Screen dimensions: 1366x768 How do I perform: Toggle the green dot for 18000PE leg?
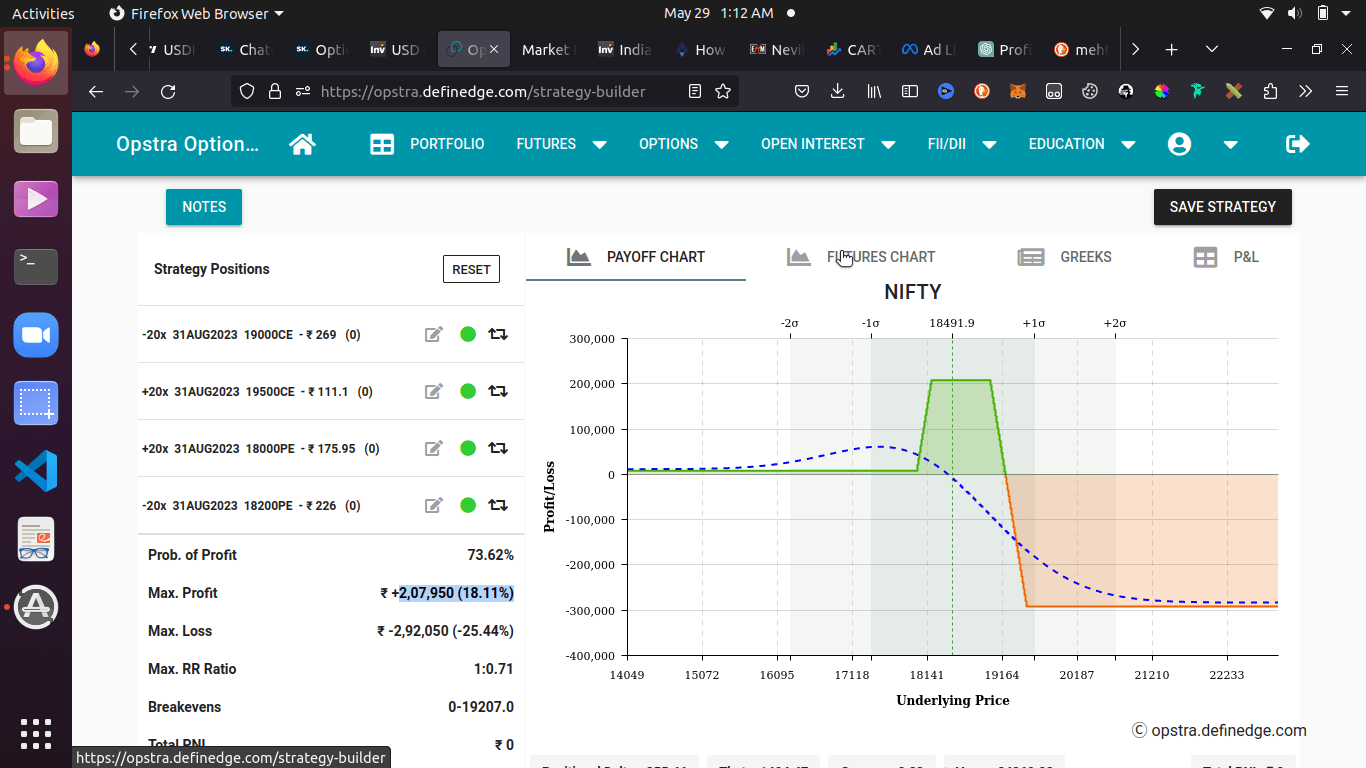468,449
